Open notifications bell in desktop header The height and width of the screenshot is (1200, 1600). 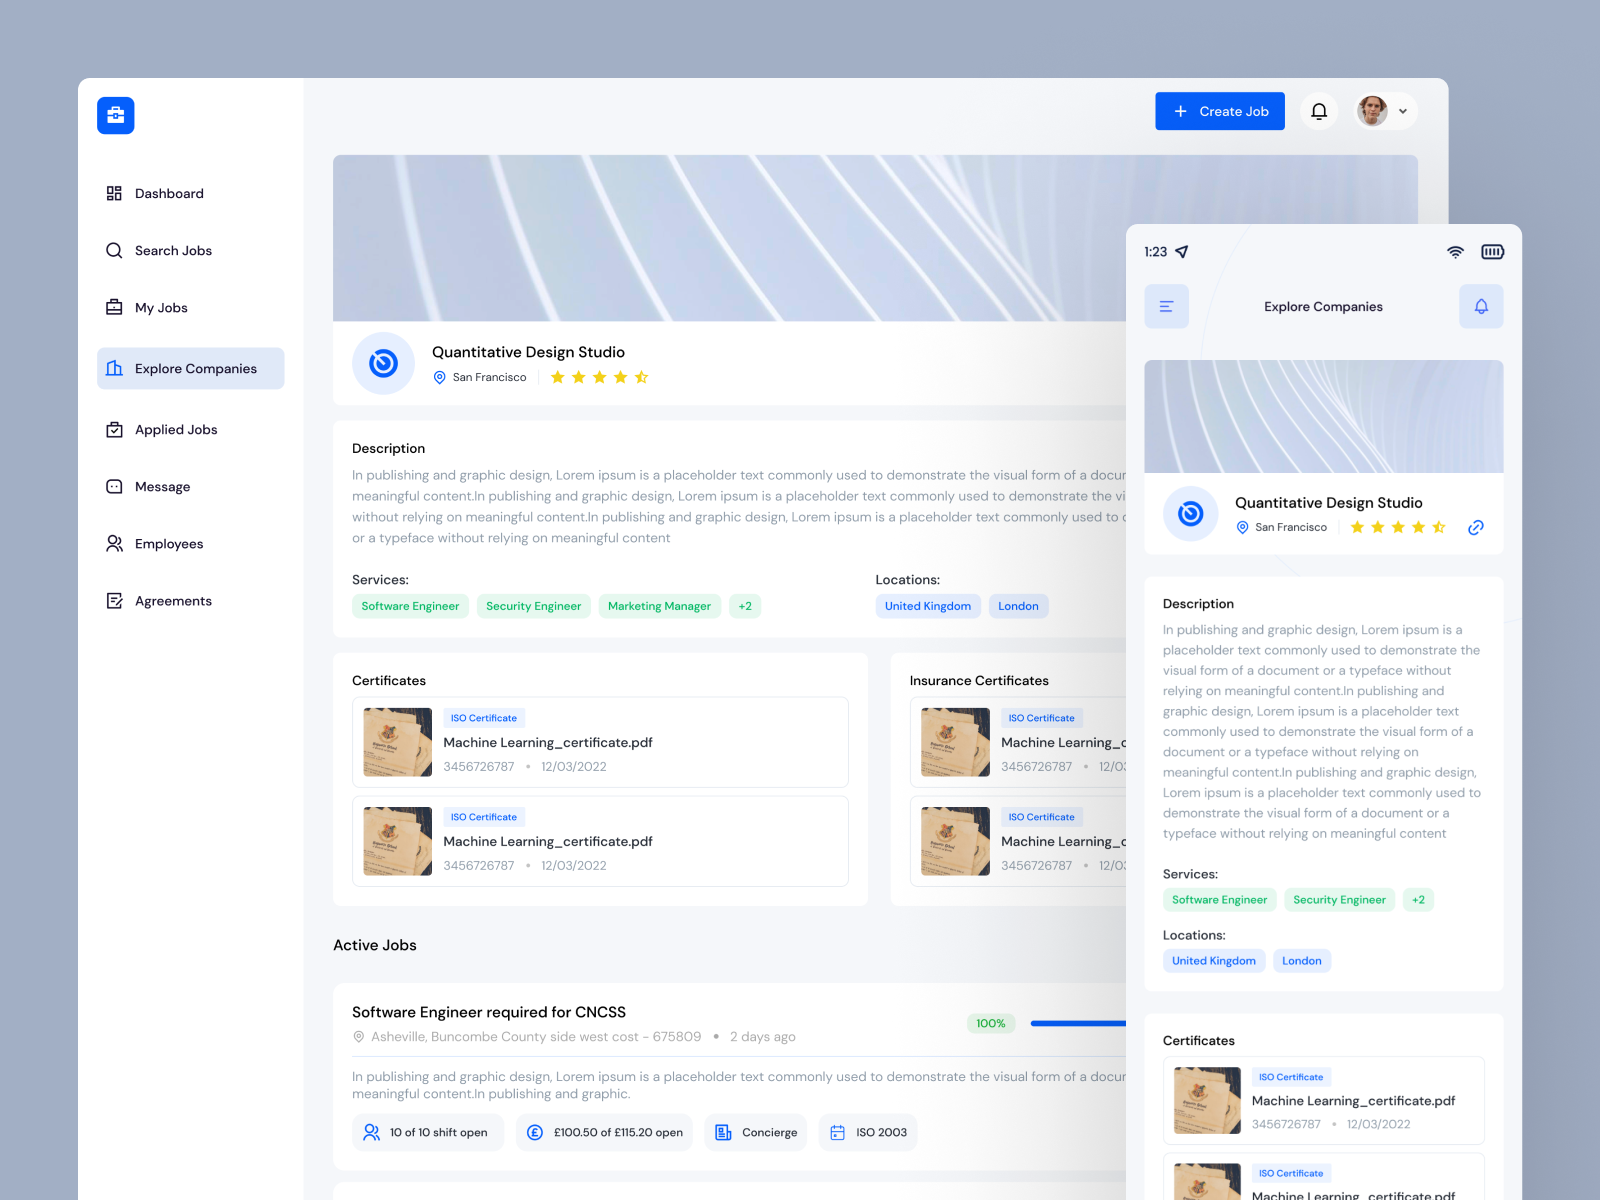click(1319, 111)
